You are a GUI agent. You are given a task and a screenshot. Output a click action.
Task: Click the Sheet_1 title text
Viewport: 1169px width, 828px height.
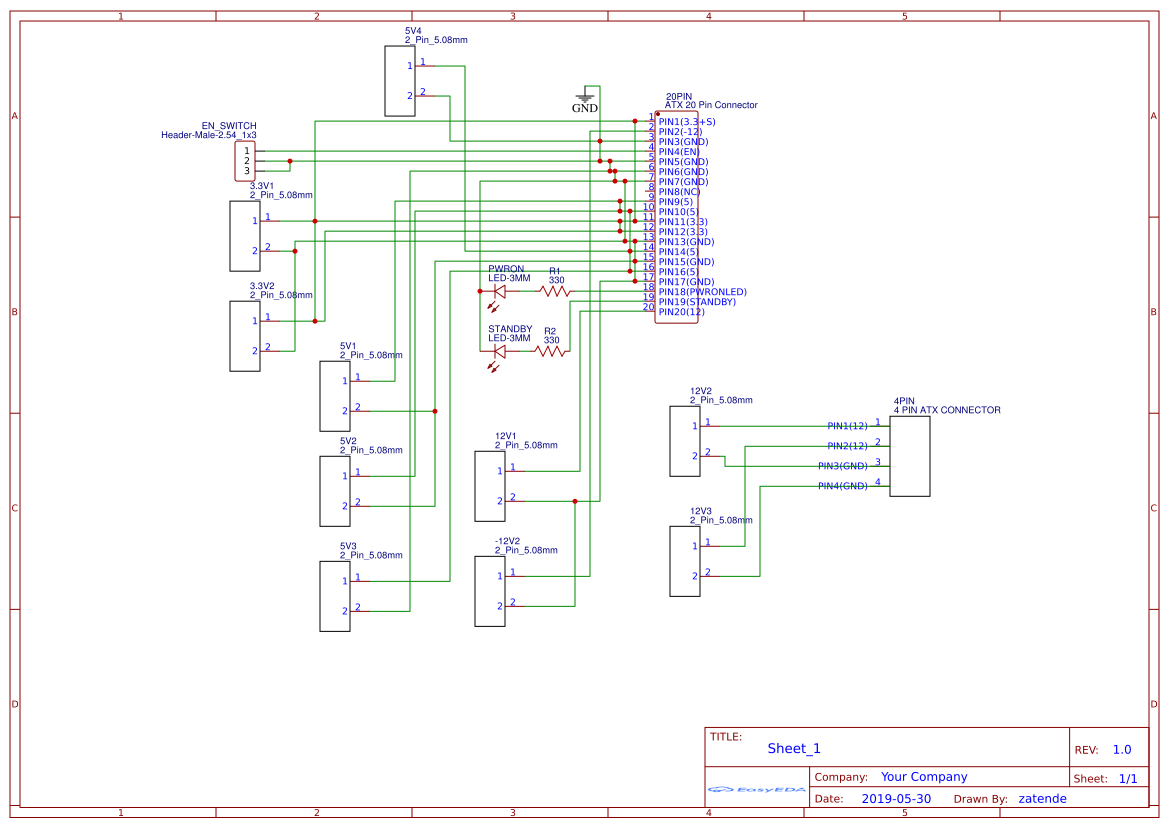793,747
